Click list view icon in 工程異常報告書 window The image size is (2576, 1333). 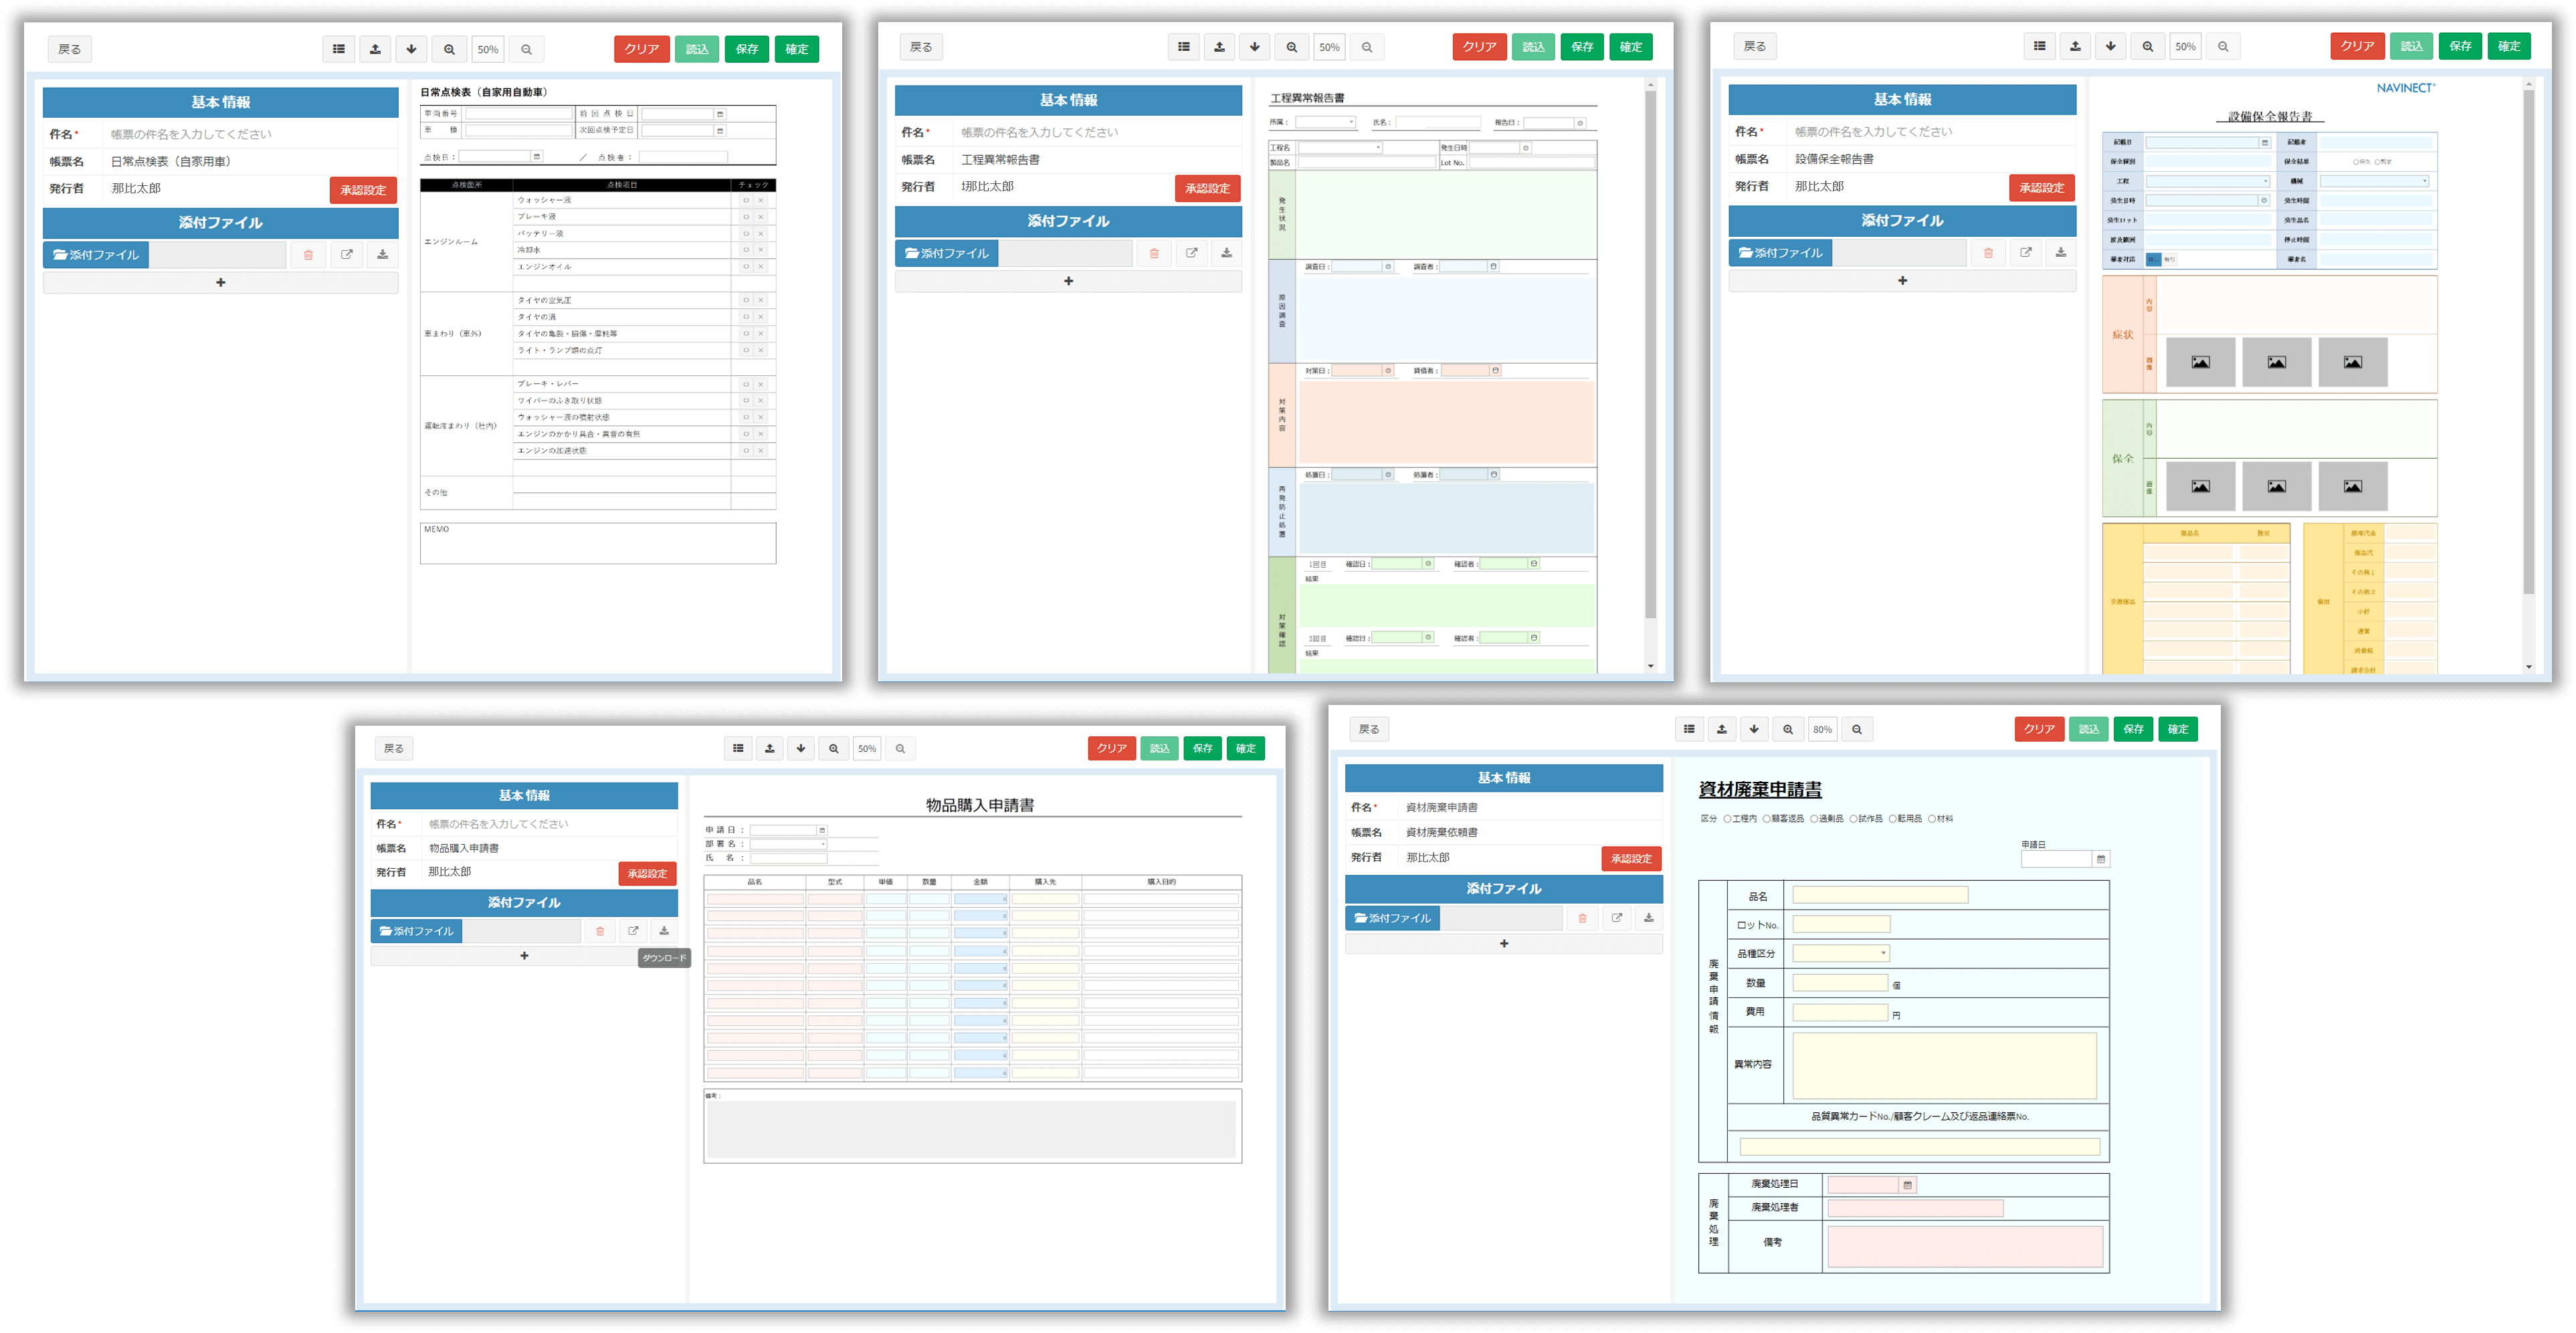1184,47
